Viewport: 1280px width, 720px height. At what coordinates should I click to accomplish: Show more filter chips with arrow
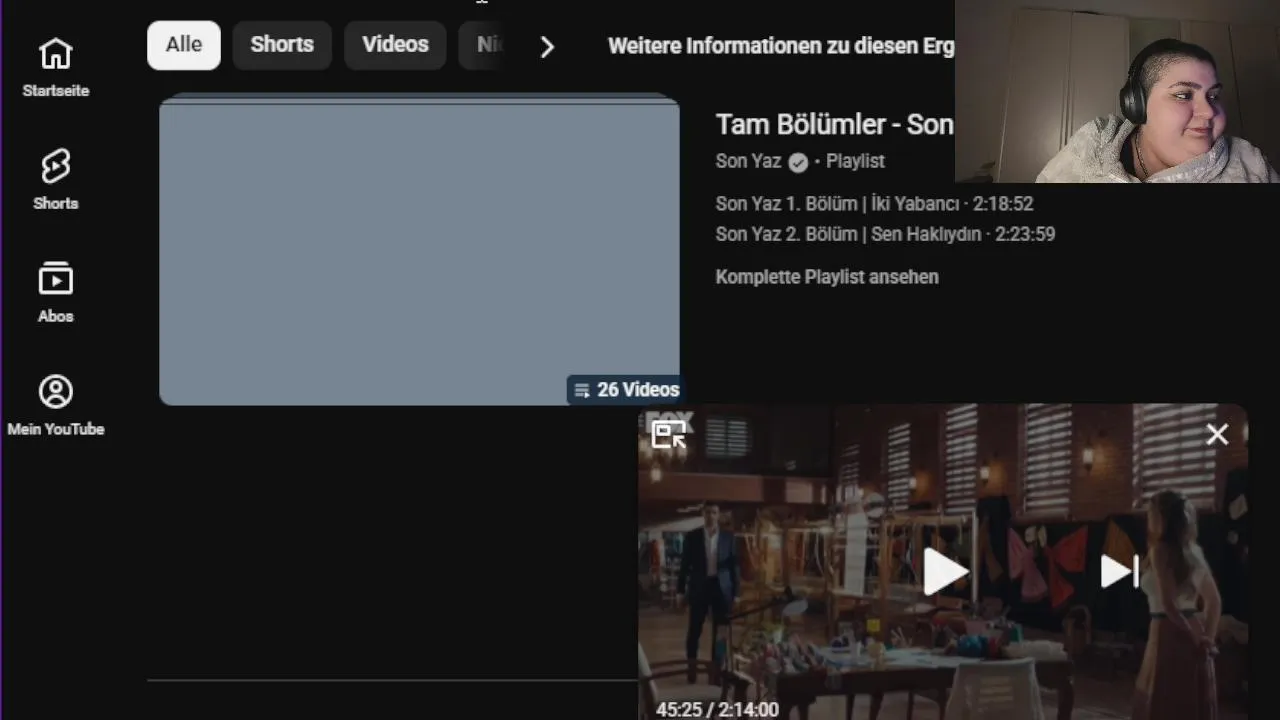tap(546, 47)
